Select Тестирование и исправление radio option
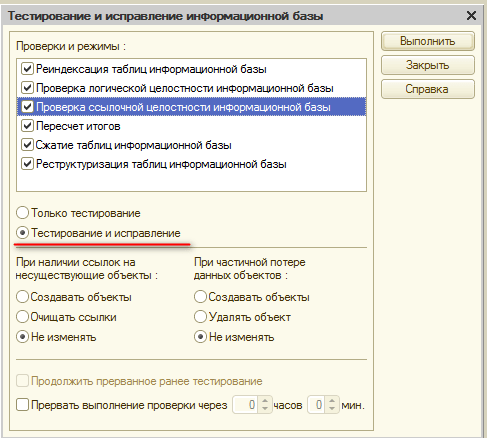This screenshot has width=487, height=438. 22,233
